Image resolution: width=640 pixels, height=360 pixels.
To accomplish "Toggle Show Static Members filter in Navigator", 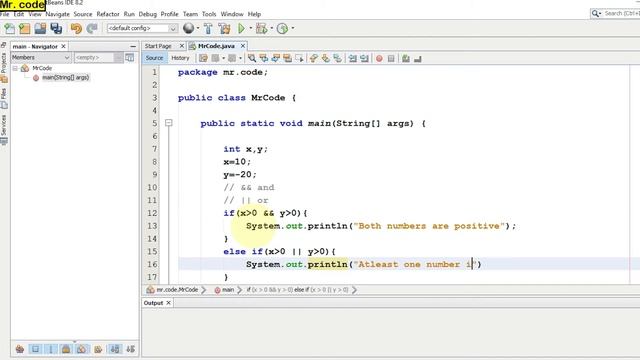I will click(51, 349).
